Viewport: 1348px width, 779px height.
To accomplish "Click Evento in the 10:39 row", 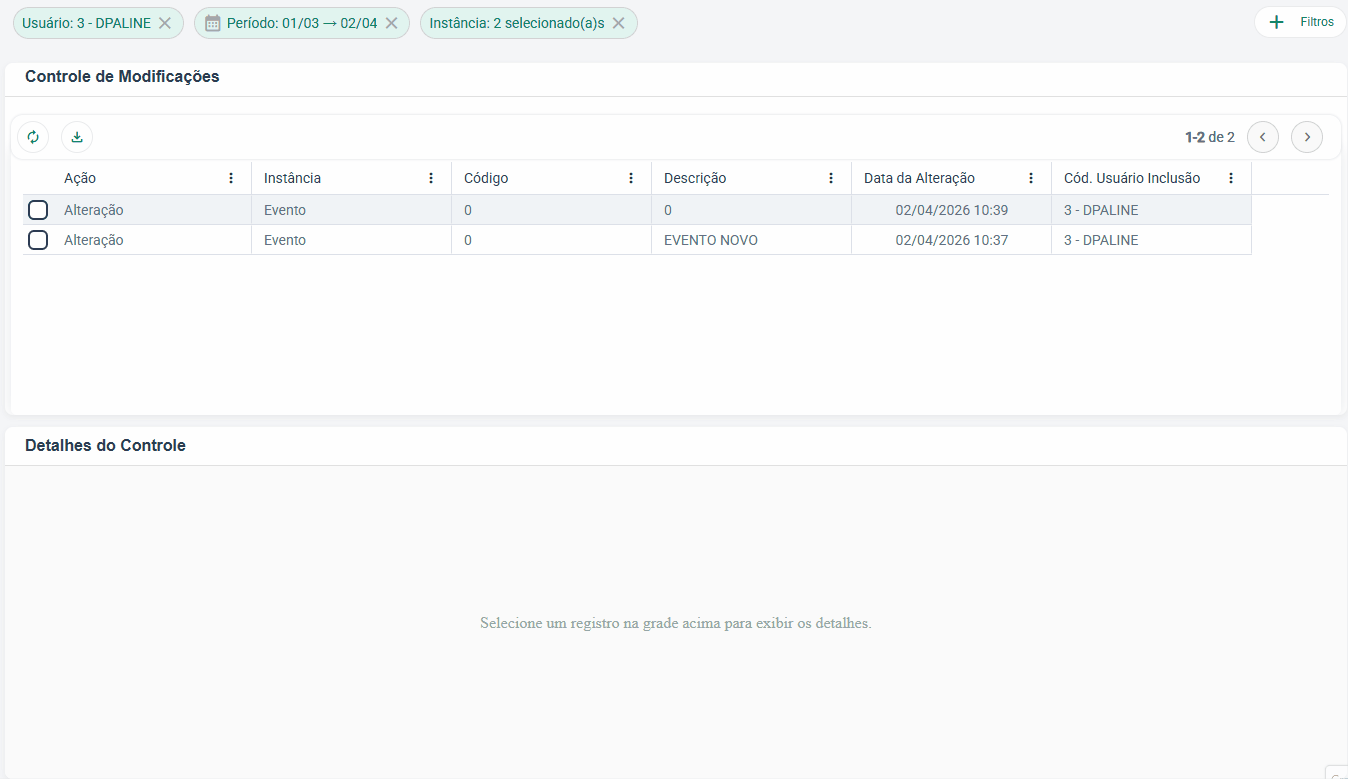I will coord(285,210).
